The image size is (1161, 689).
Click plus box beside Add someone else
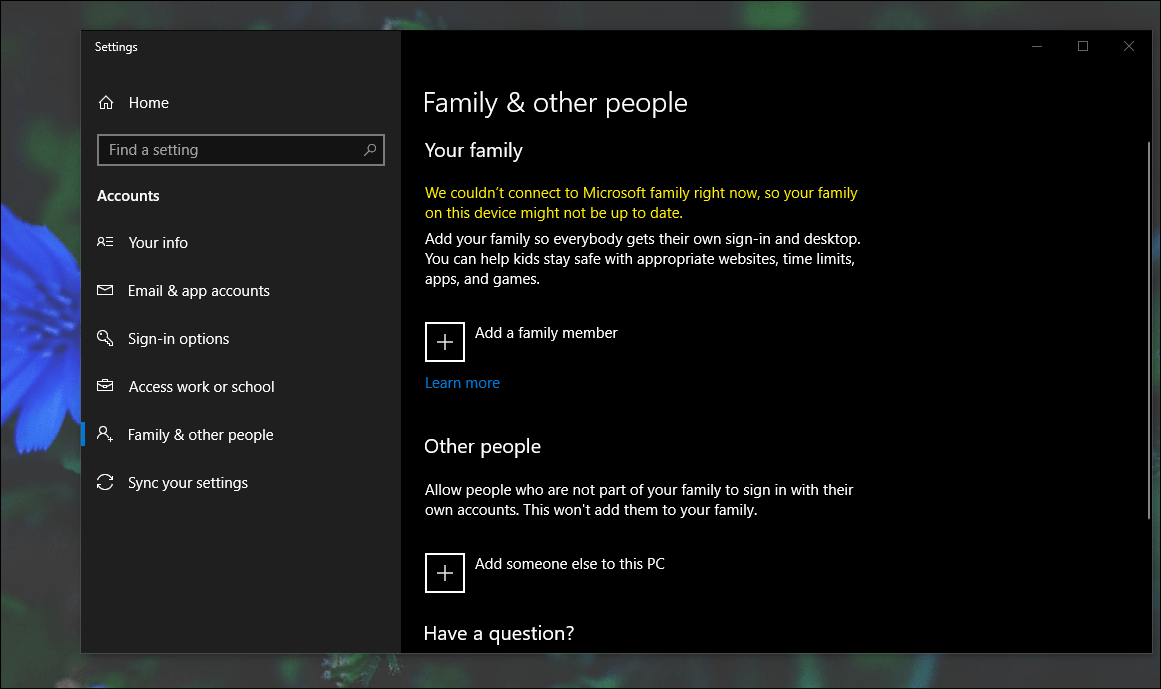pyautogui.click(x=445, y=573)
